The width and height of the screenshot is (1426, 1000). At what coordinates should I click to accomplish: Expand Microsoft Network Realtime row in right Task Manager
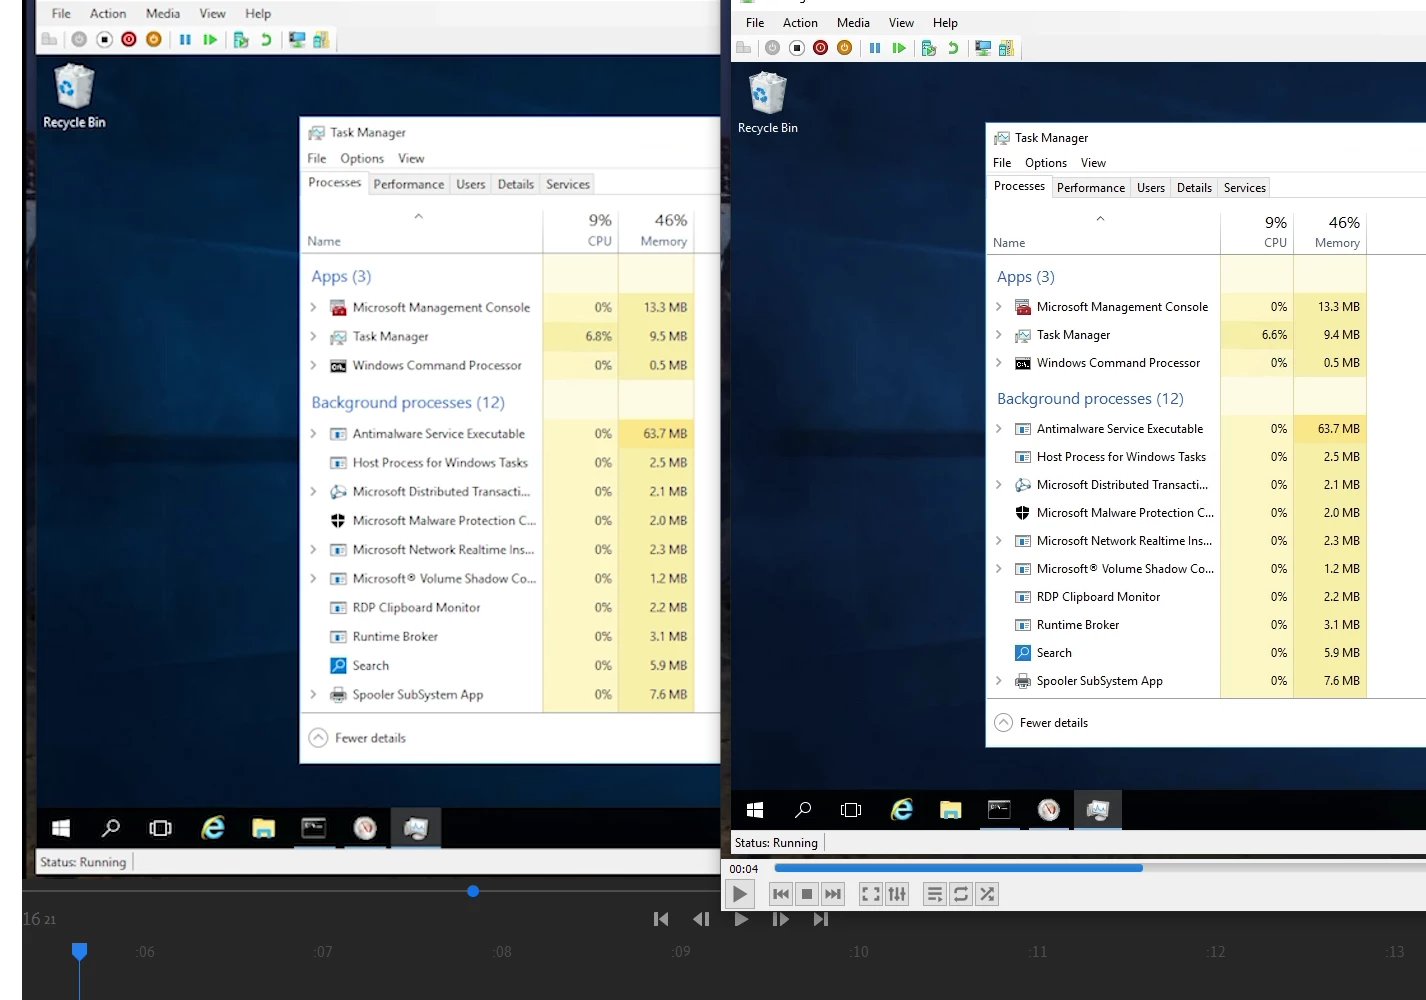tap(998, 541)
